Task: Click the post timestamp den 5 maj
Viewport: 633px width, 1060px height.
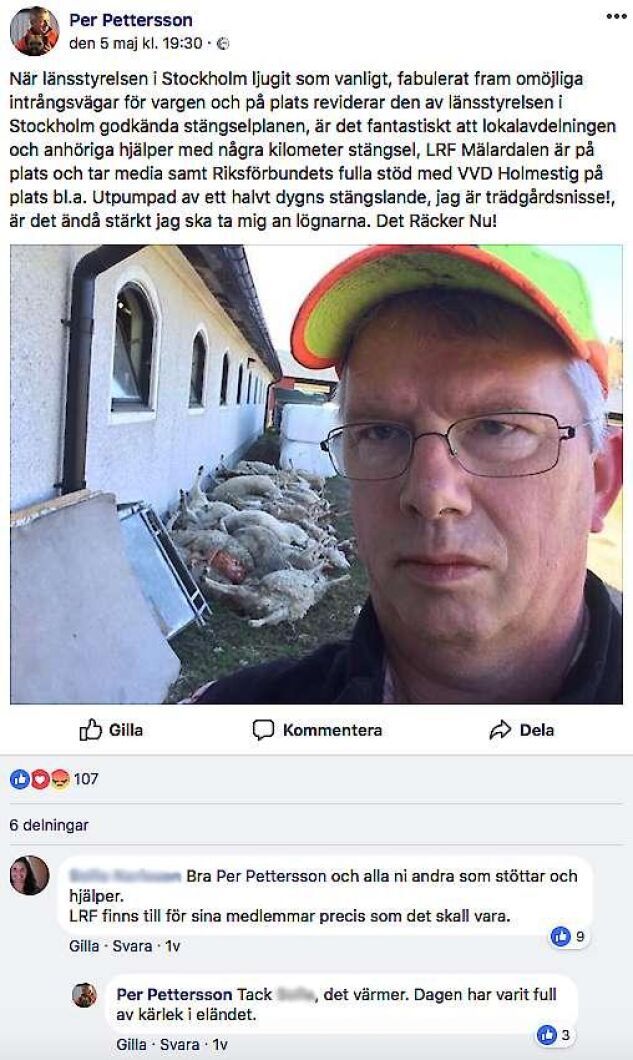Action: coord(135,43)
